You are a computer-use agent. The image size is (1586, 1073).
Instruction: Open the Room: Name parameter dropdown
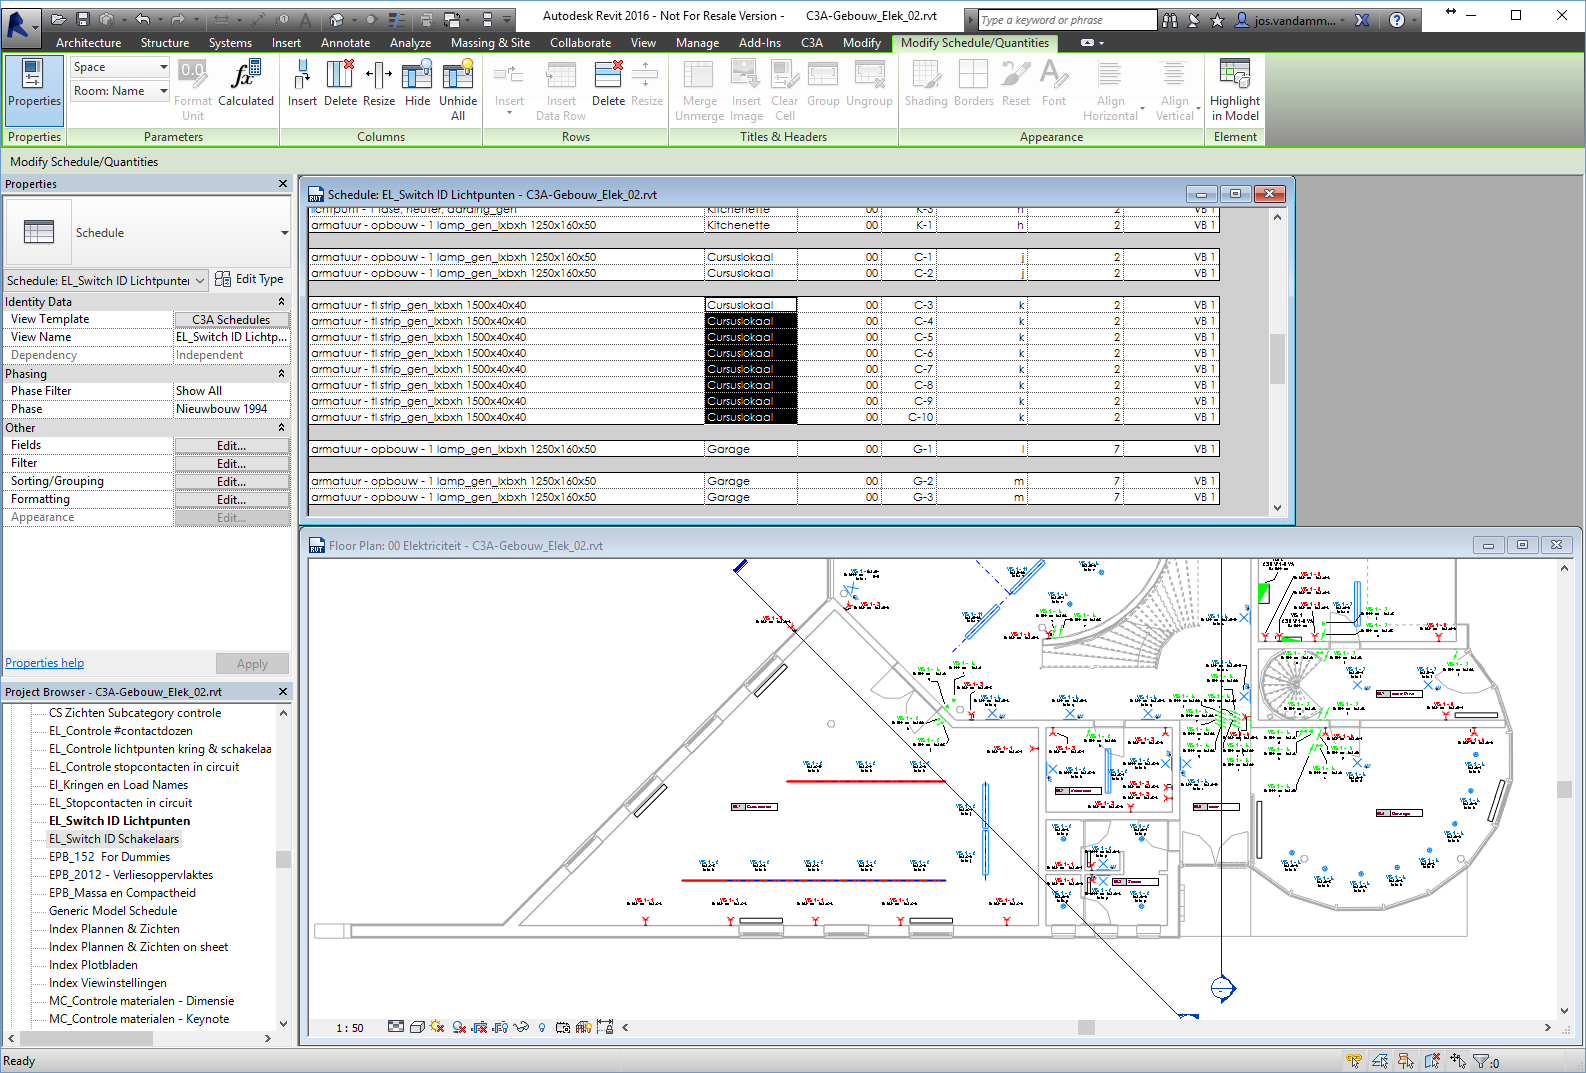click(x=120, y=91)
